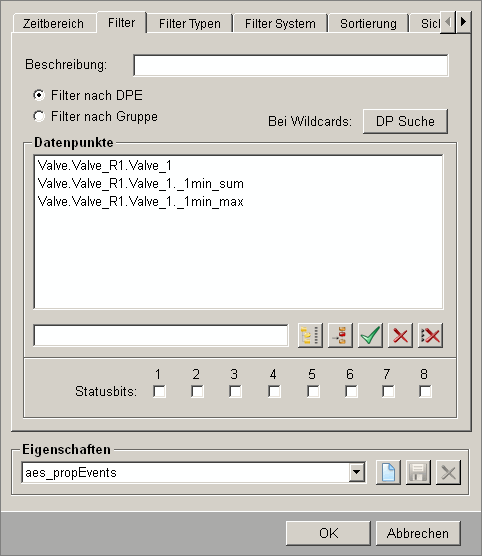482x556 pixels.
Task: Cancel the dialog with Abbrechen
Action: (x=418, y=533)
